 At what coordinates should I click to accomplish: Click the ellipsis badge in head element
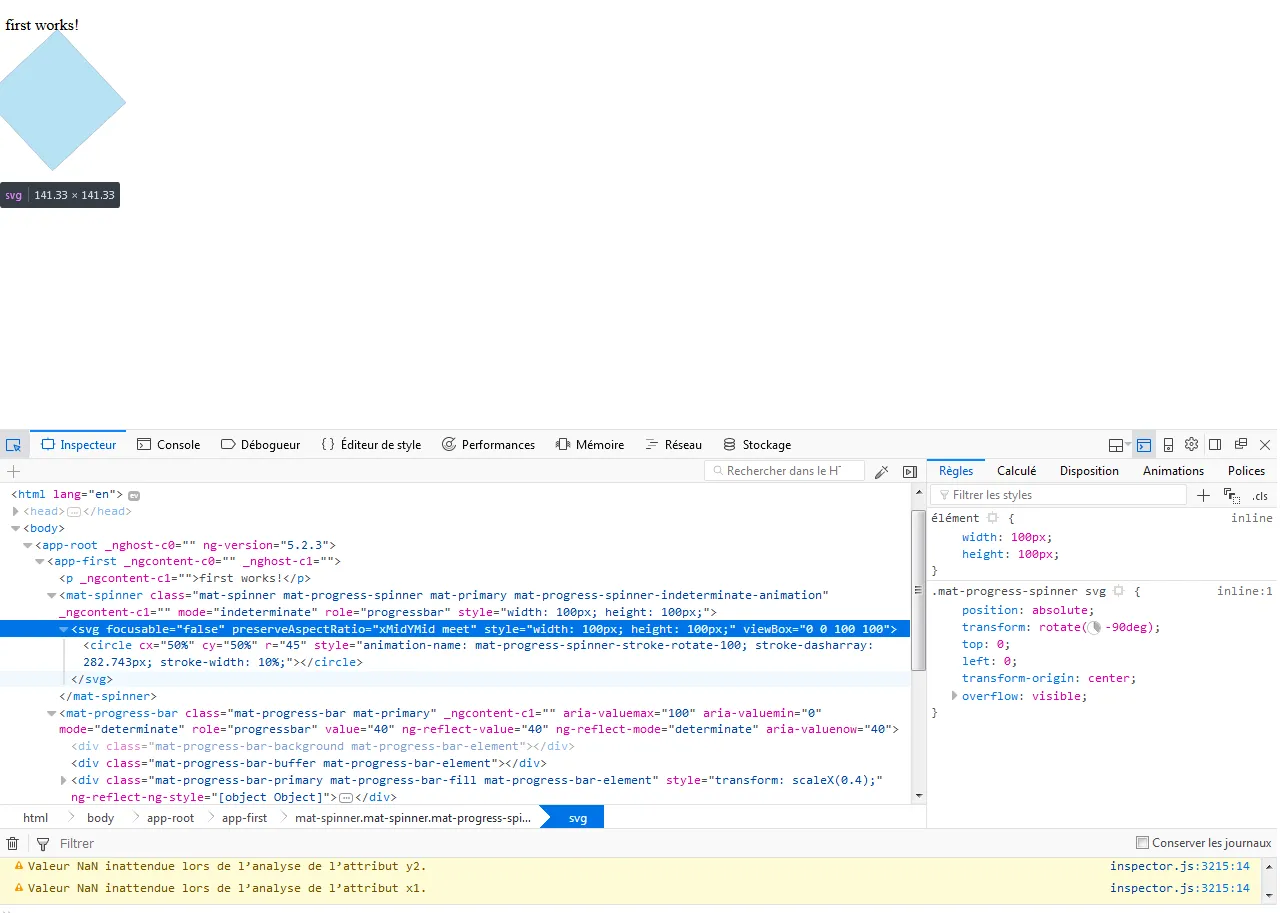[73, 512]
